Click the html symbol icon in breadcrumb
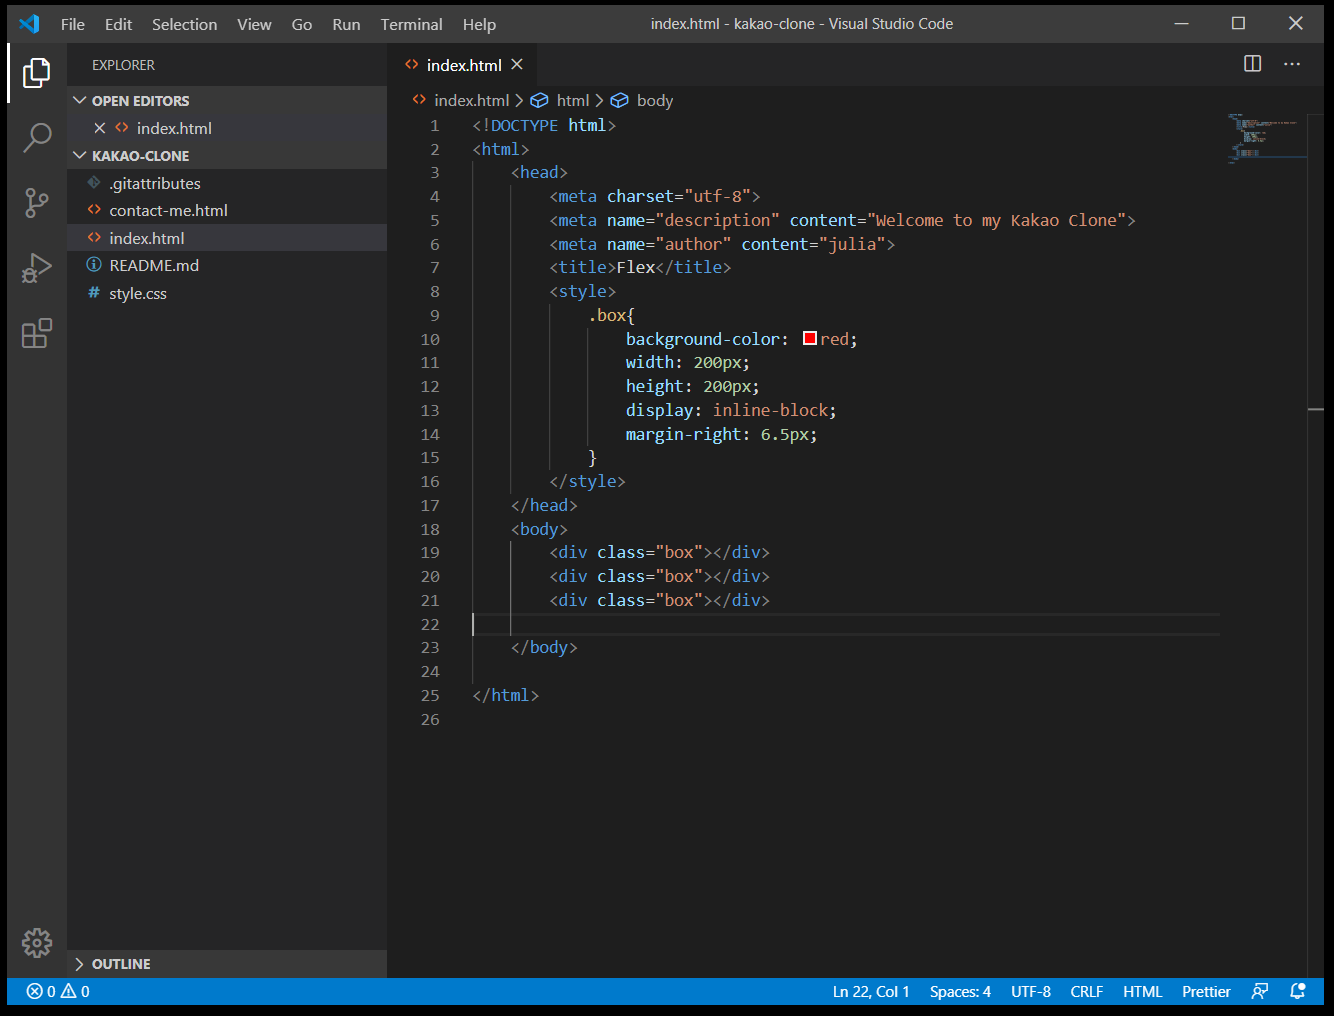Viewport: 1334px width, 1016px height. tap(539, 100)
